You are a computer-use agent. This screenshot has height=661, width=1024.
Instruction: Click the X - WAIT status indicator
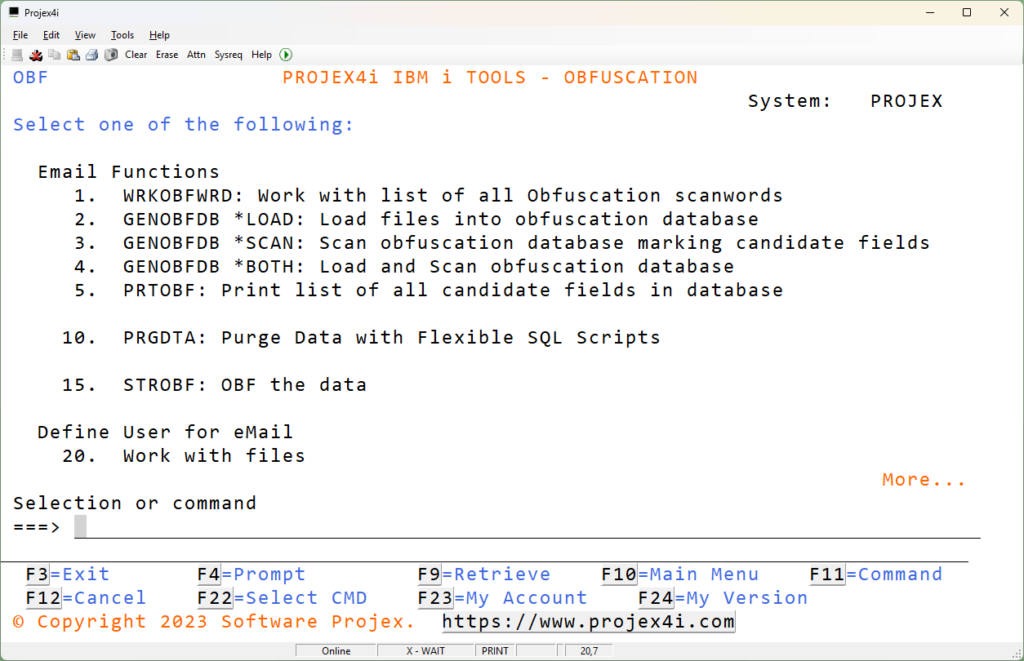(x=426, y=651)
